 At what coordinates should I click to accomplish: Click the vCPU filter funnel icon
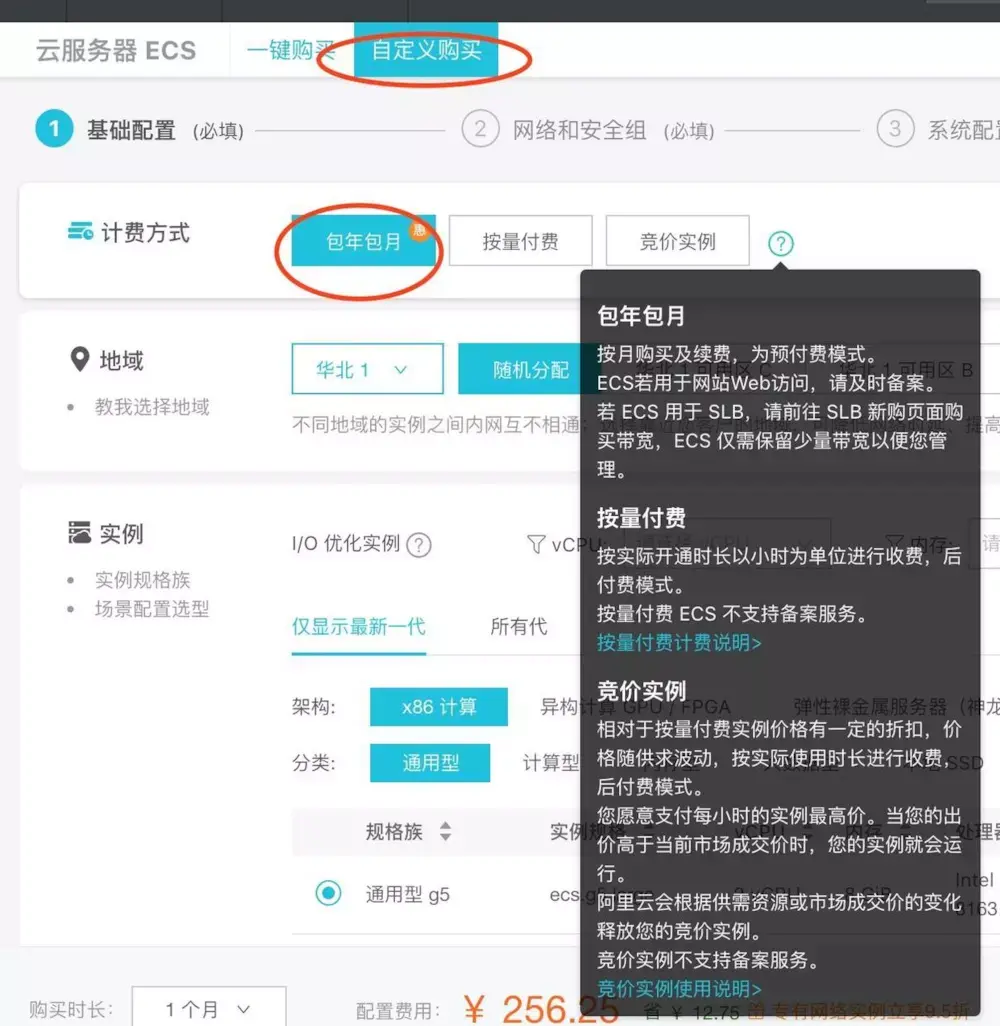pos(536,544)
